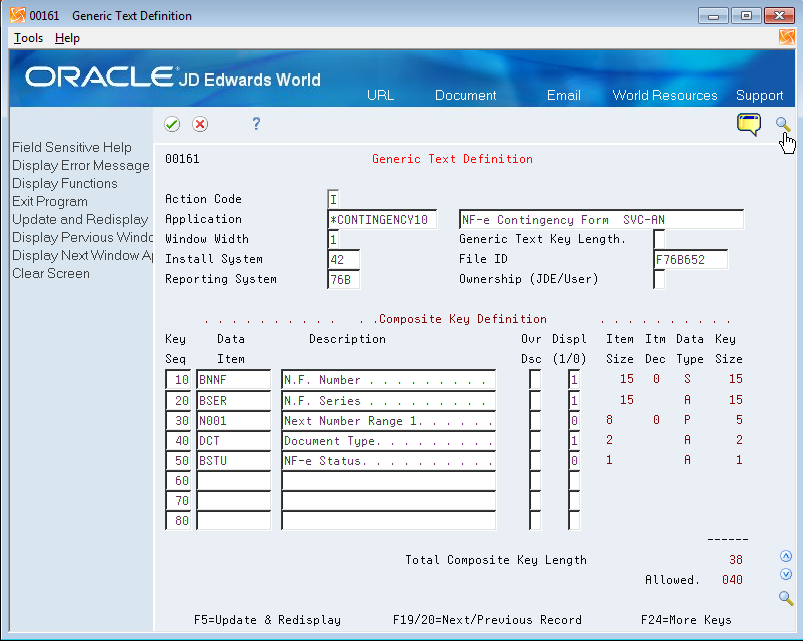Open the Tools menu
803x641 pixels.
28,38
